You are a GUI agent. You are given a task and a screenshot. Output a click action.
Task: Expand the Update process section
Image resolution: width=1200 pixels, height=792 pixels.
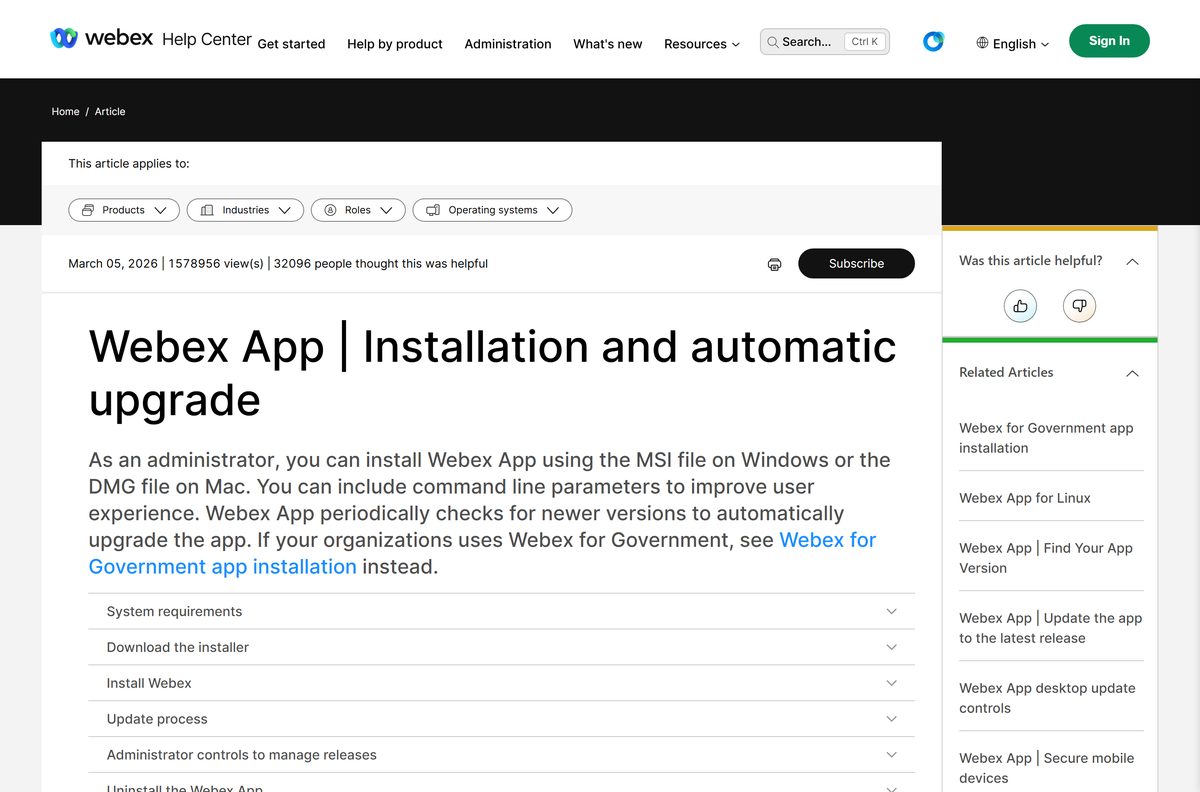501,719
